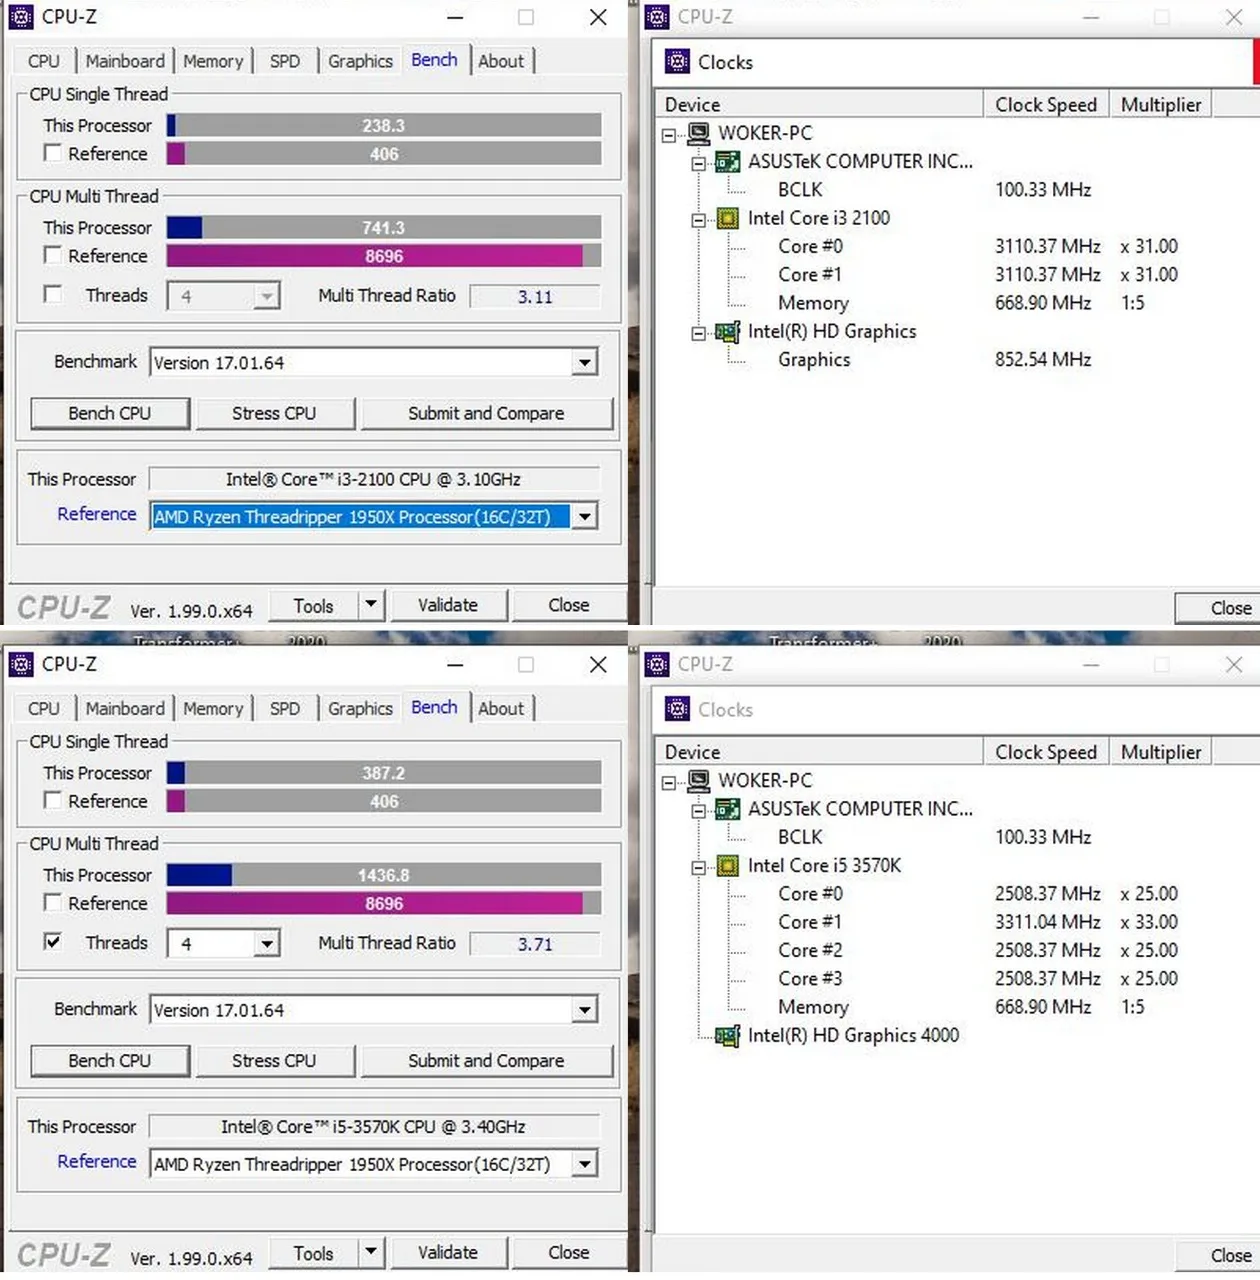Open Reference processor dropdown in i3-2100 window

tap(585, 516)
